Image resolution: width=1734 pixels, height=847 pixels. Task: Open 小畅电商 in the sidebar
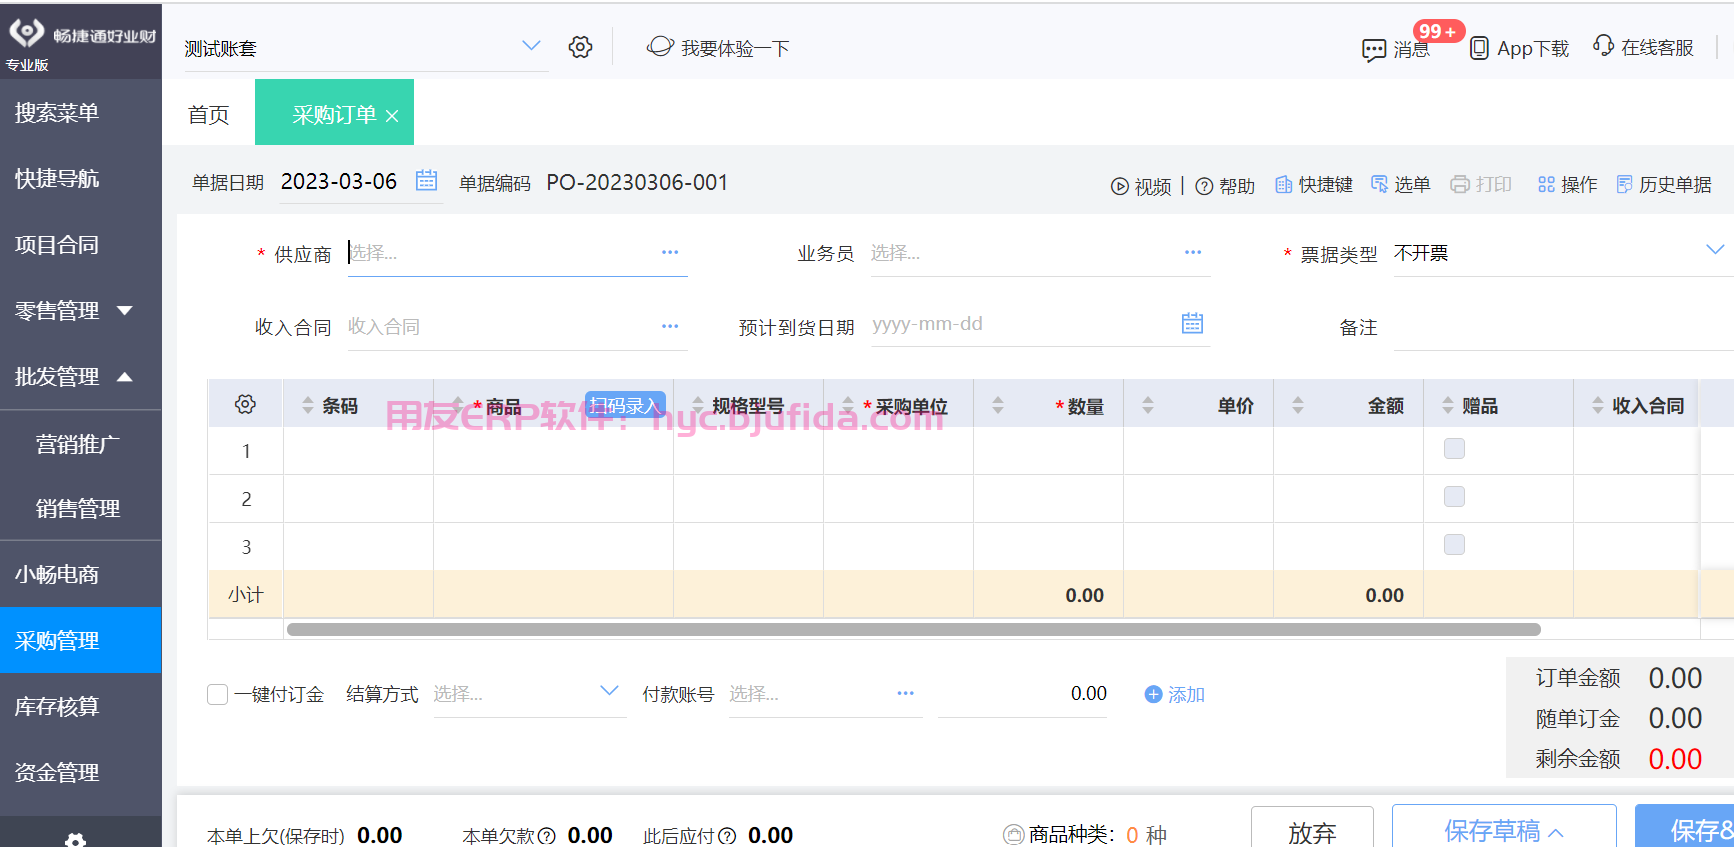pyautogui.click(x=80, y=575)
